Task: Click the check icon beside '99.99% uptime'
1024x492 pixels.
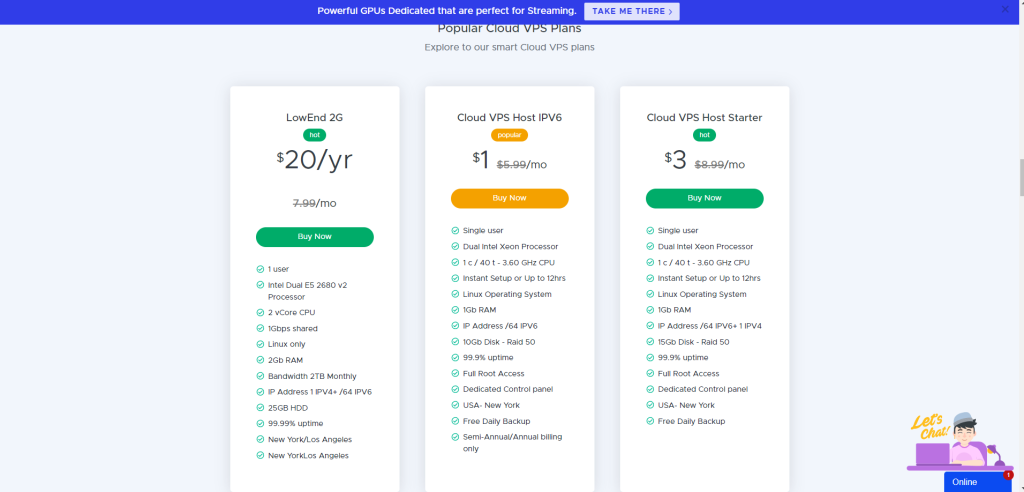Action: [x=261, y=423]
